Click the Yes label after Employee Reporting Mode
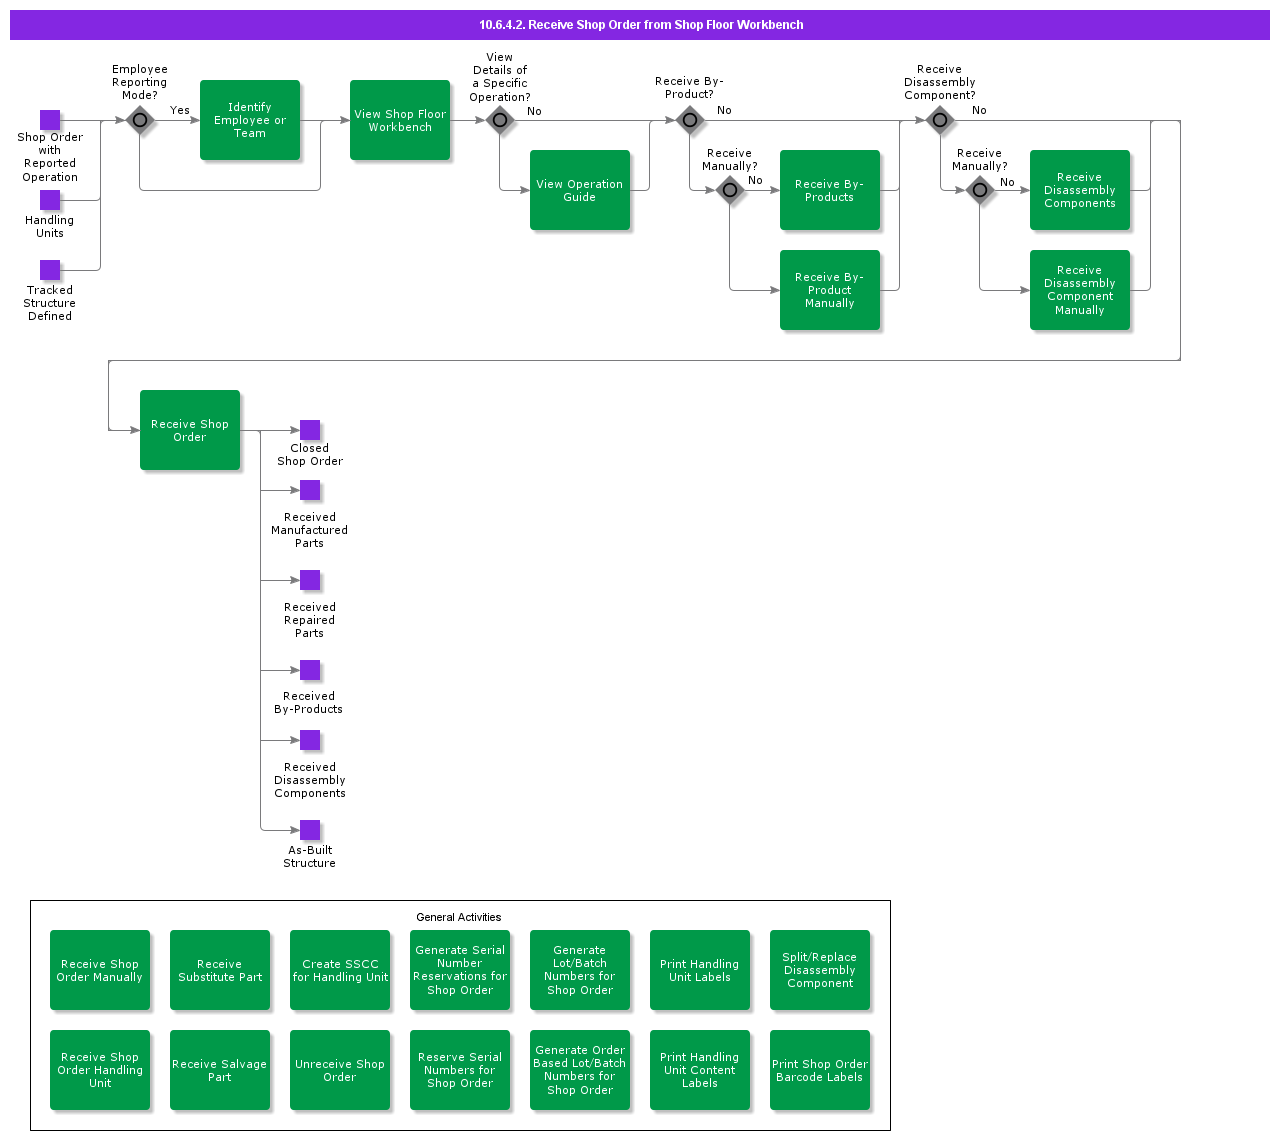Viewport: 1280px width, 1140px height. (180, 110)
